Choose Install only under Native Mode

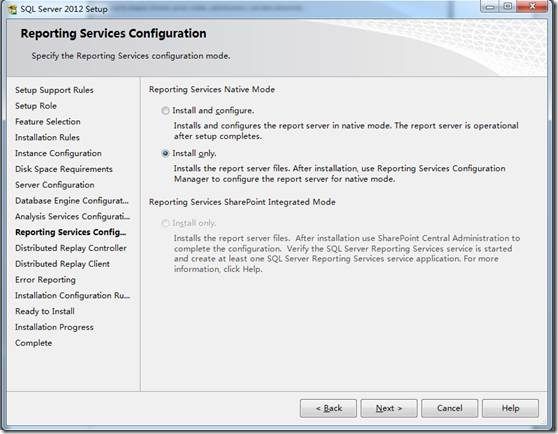click(x=165, y=153)
